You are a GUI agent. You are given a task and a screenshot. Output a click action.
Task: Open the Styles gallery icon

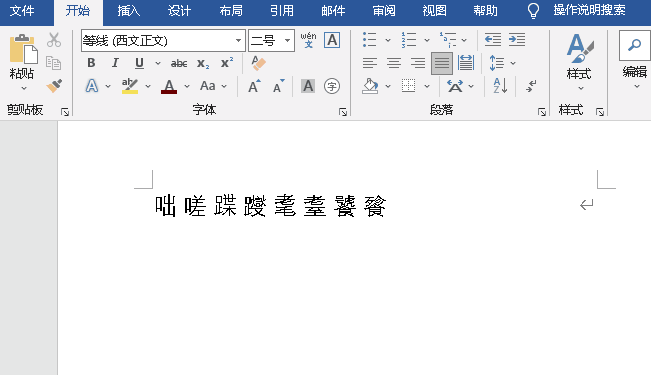pos(580,49)
